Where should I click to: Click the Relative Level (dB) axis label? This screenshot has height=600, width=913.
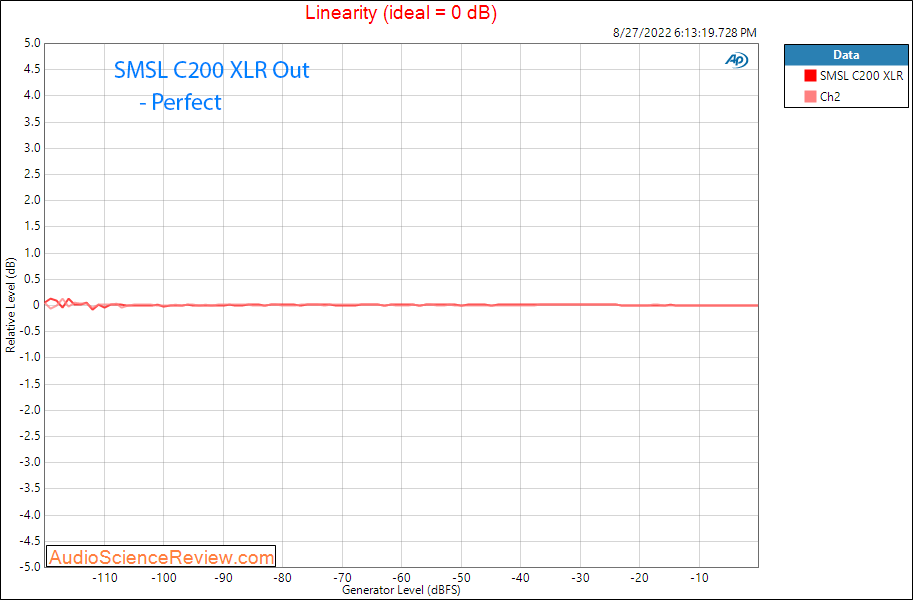coord(10,305)
